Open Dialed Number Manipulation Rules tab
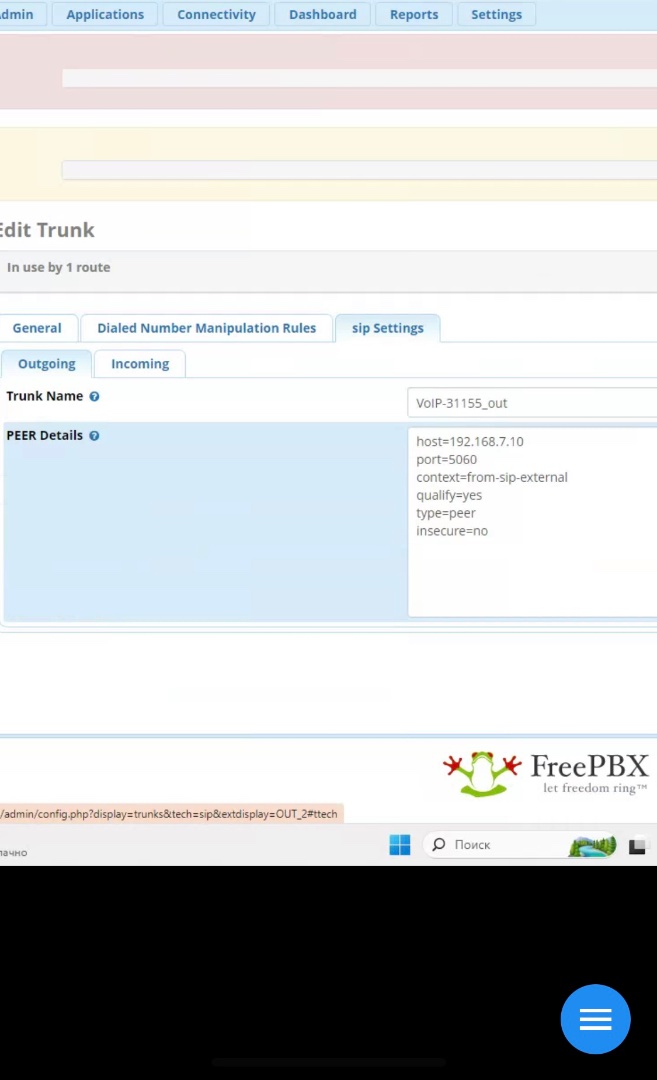The height and width of the screenshot is (1080, 657). click(x=207, y=328)
